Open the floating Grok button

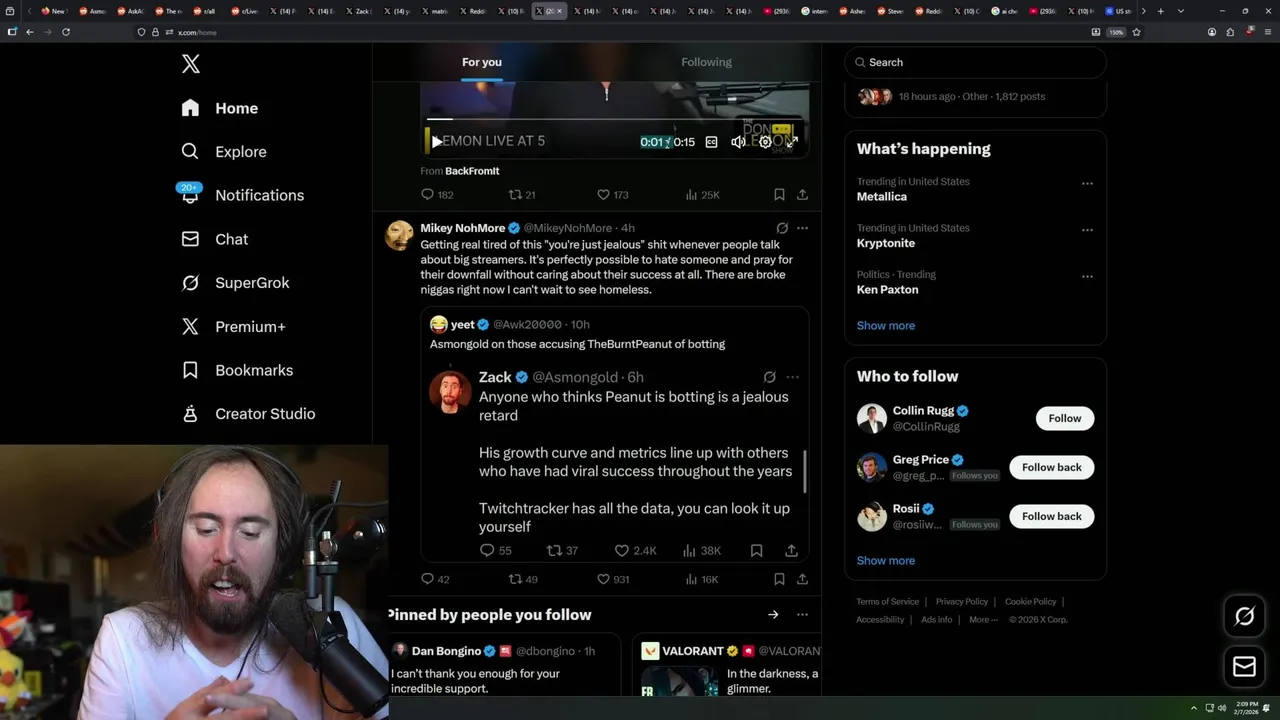point(1245,617)
